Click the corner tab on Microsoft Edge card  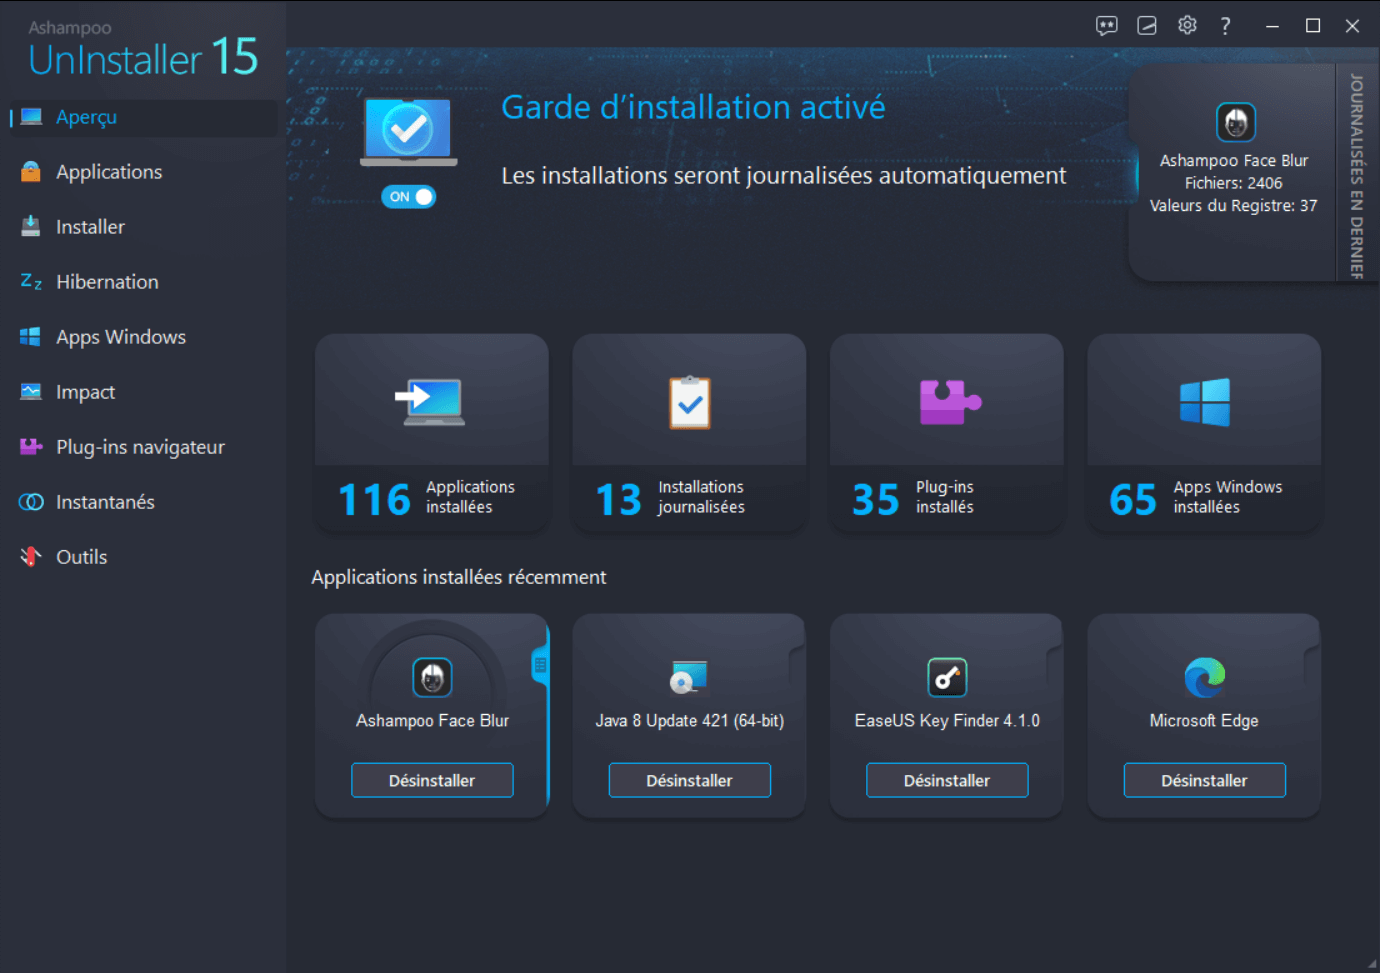pyautogui.click(x=1312, y=664)
